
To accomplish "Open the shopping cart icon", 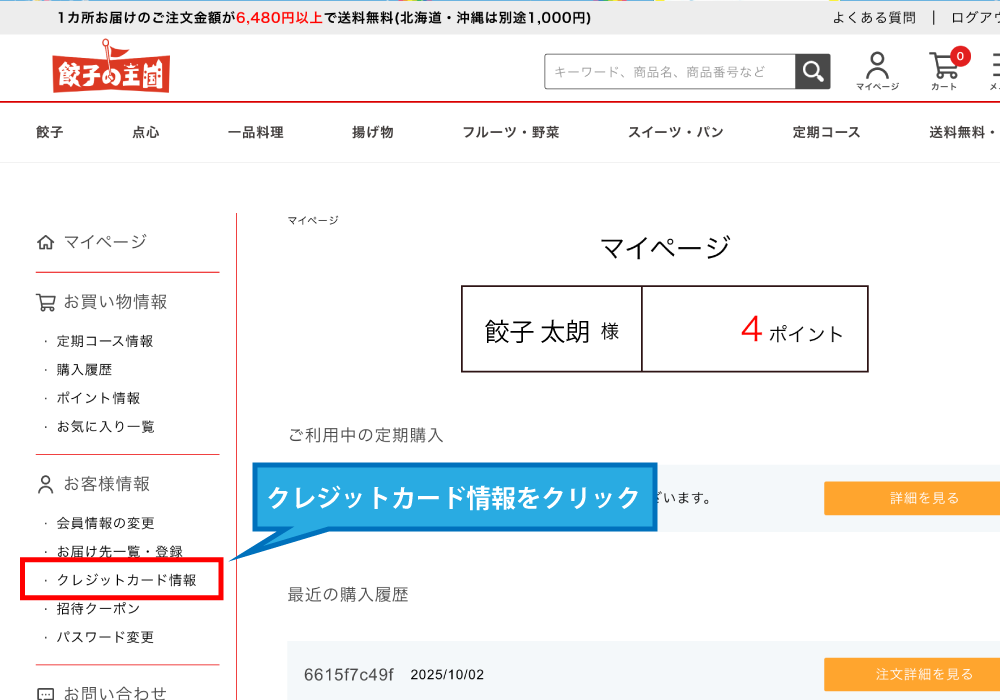I will 944,70.
